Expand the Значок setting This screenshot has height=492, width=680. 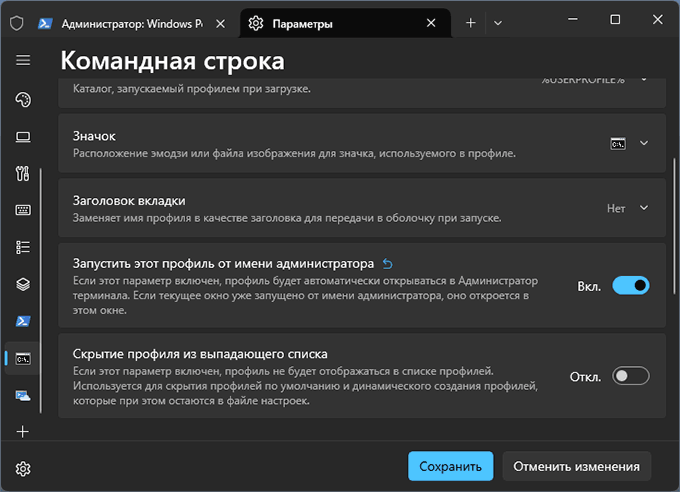tap(644, 143)
